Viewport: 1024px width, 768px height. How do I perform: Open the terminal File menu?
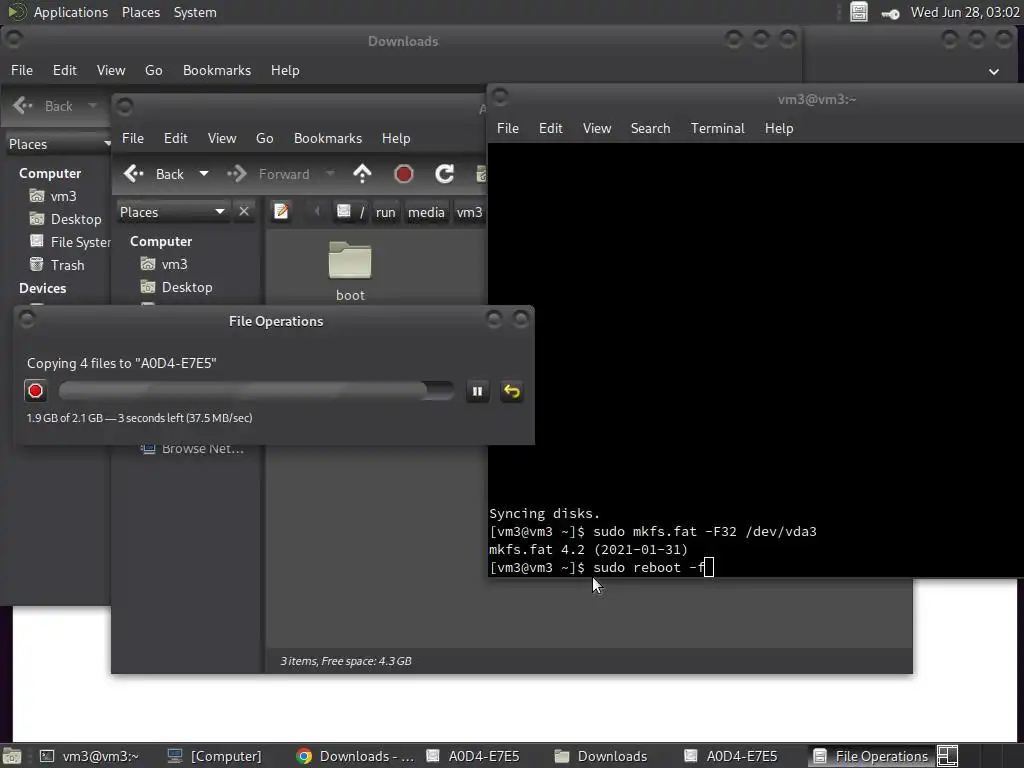508,129
